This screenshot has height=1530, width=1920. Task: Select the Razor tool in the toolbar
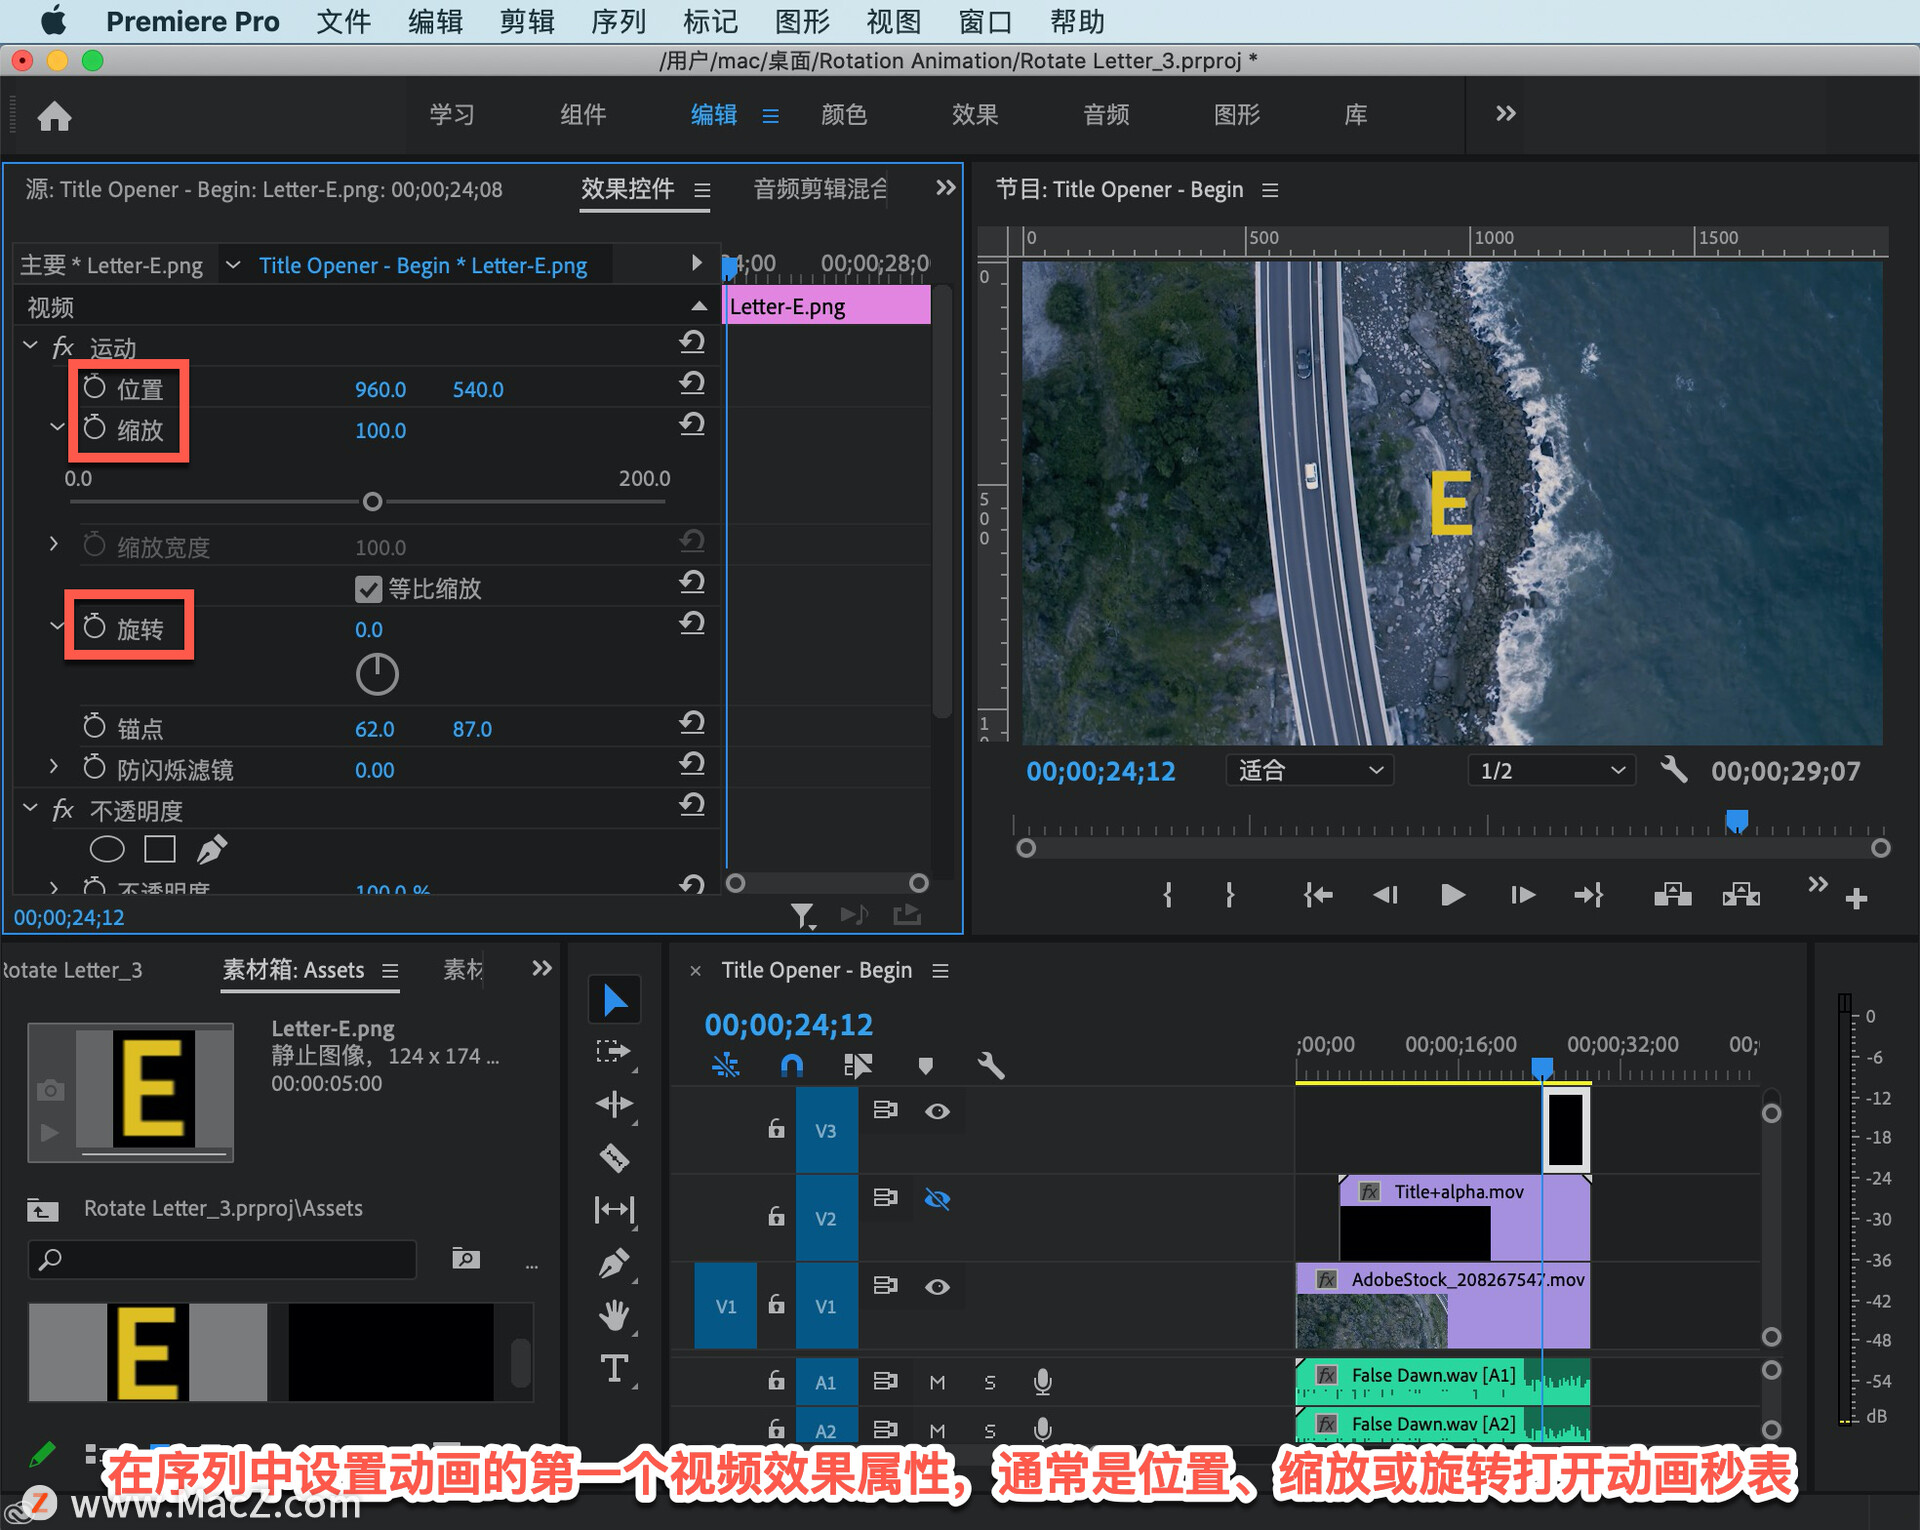[x=613, y=1157]
